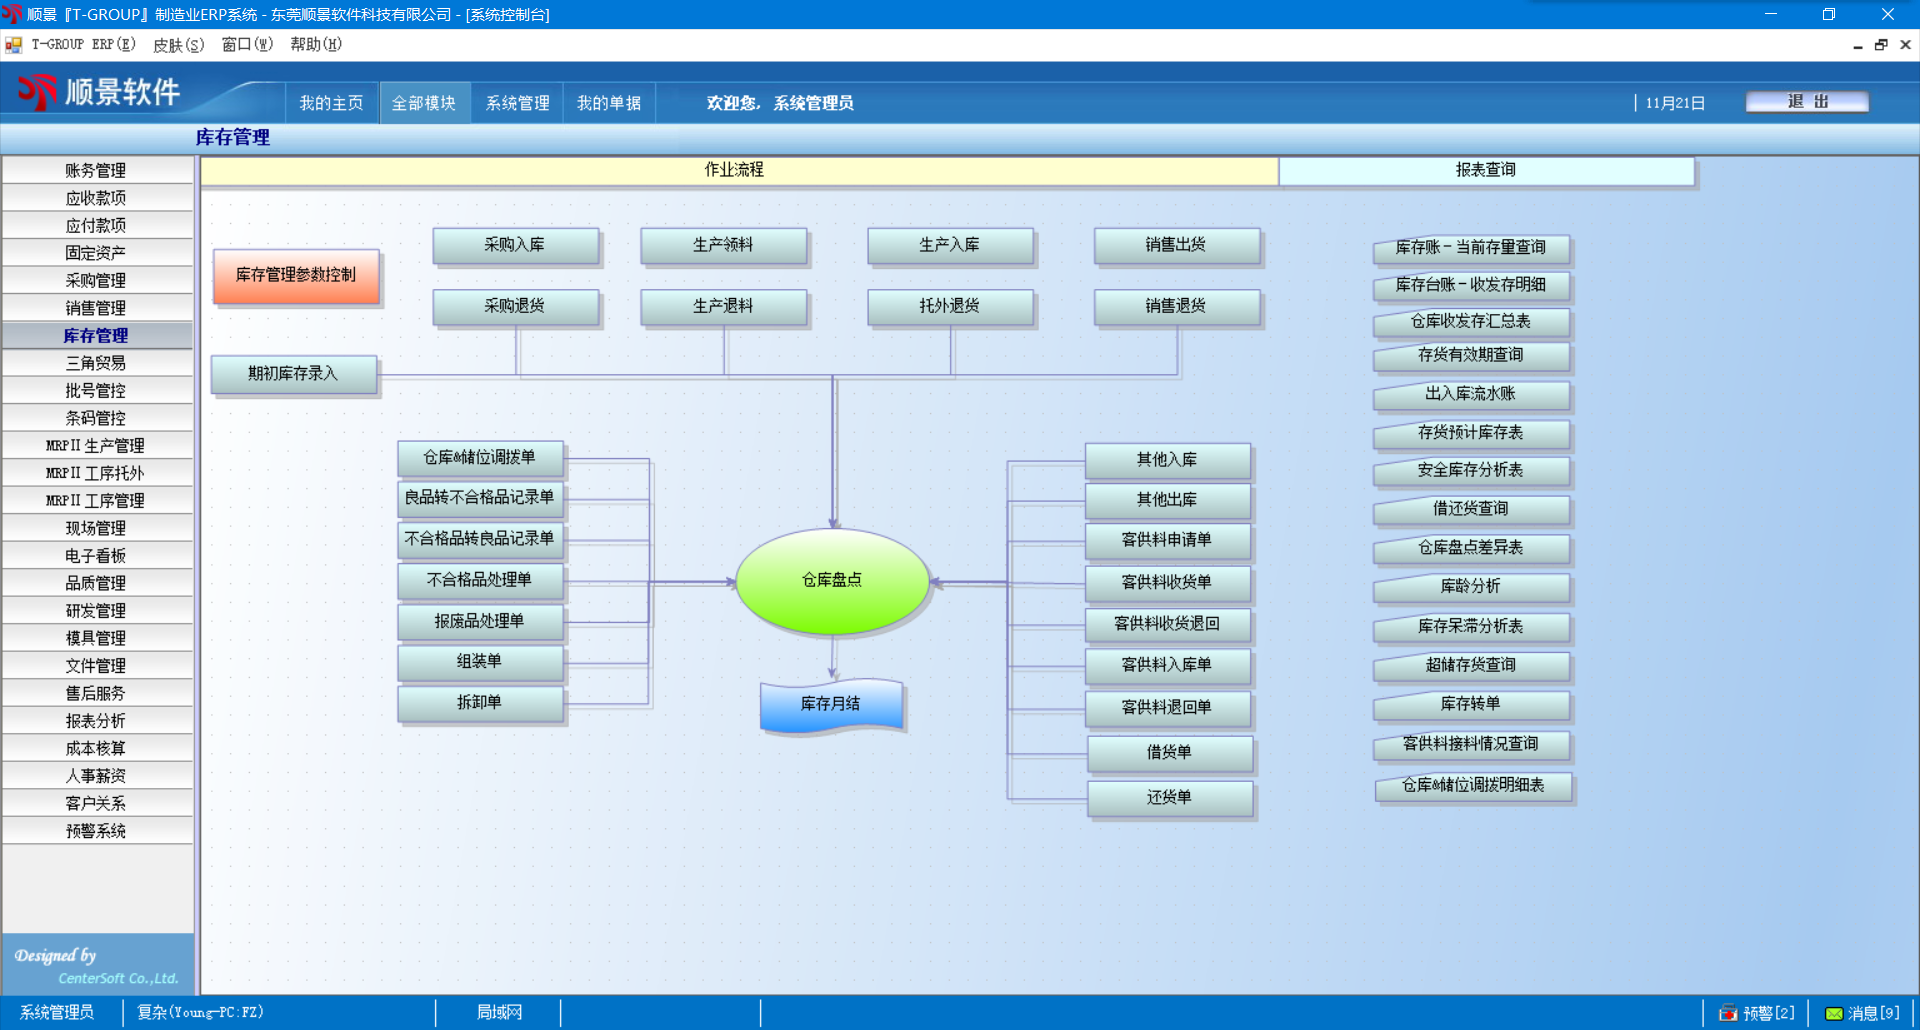This screenshot has height=1030, width=1920.
Task: Open the 采购入库 workflow step
Action: 515,245
